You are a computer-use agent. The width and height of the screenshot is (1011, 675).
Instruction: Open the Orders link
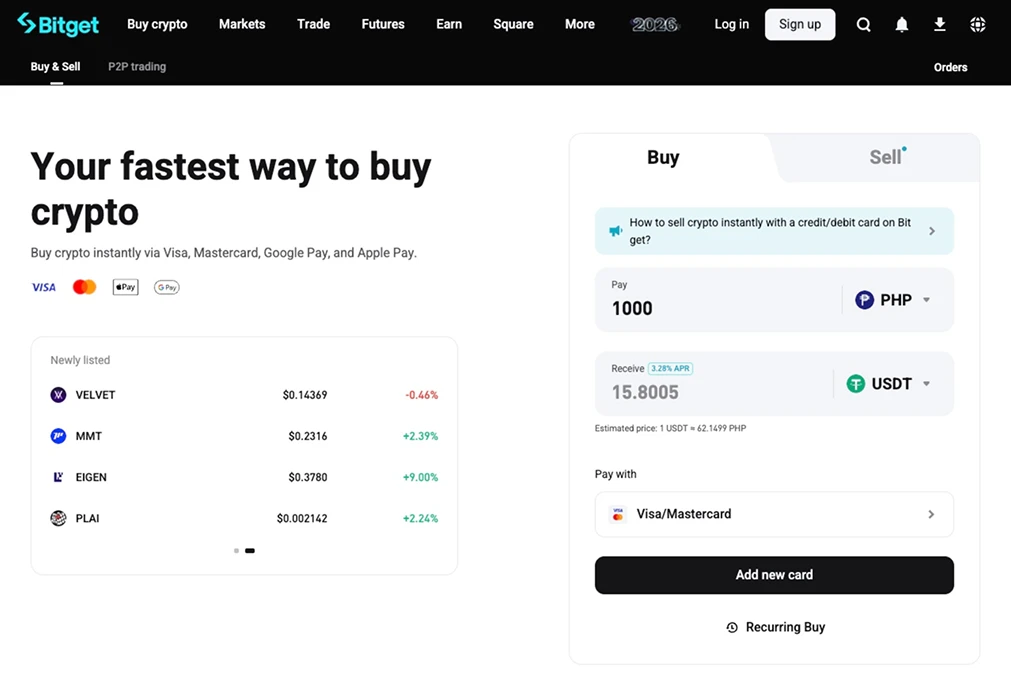click(x=950, y=67)
